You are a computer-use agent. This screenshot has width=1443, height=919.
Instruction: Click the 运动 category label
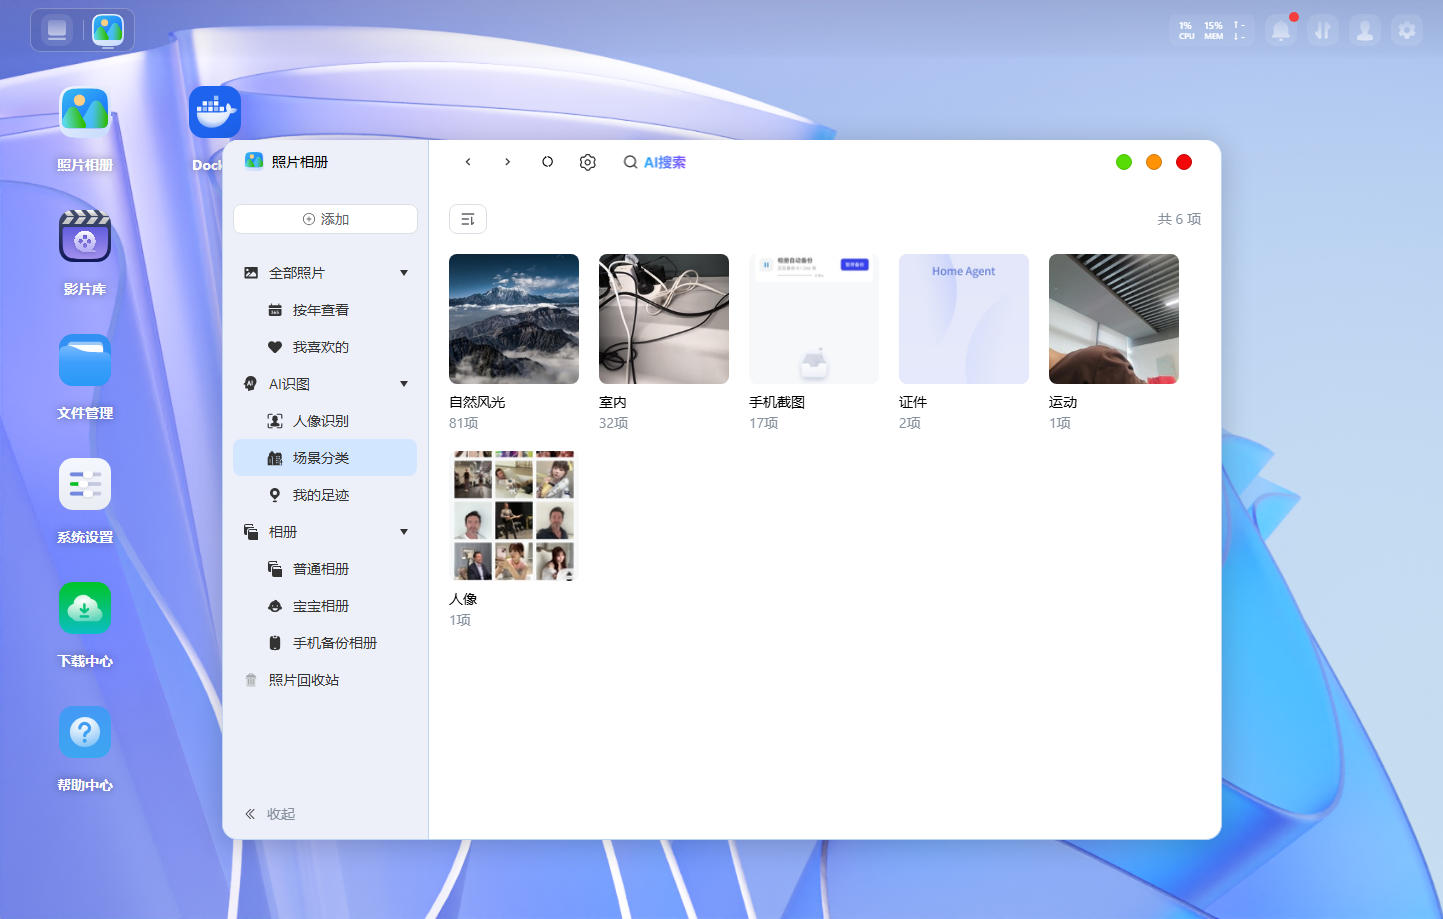[1063, 402]
